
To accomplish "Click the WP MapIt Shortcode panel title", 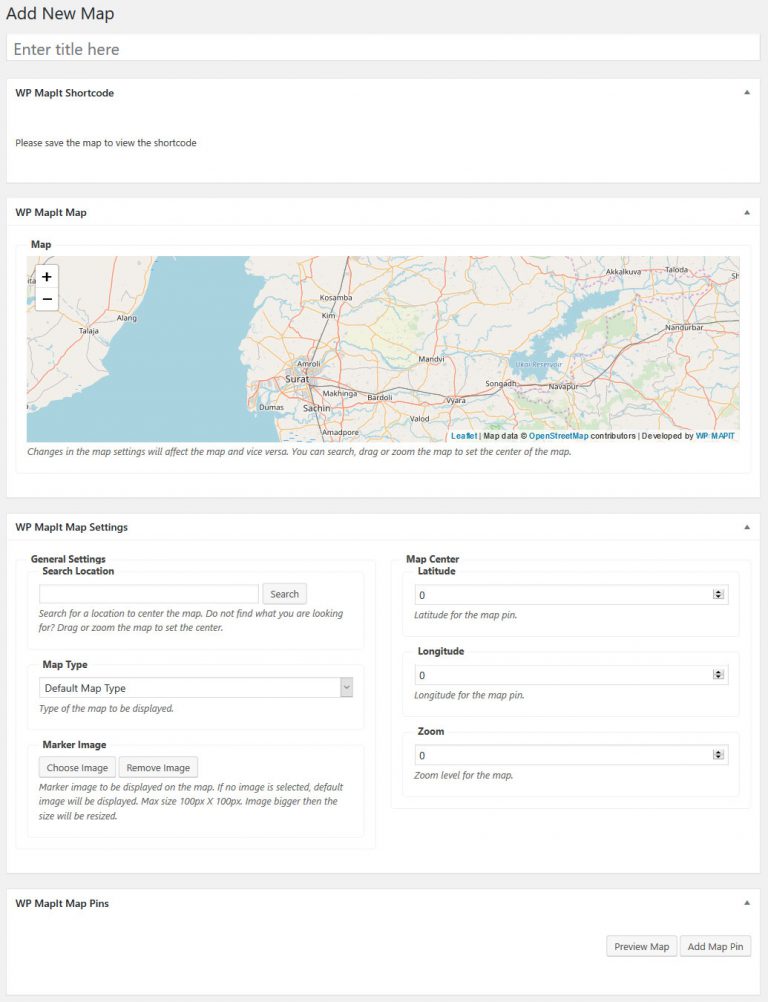I will tap(65, 93).
